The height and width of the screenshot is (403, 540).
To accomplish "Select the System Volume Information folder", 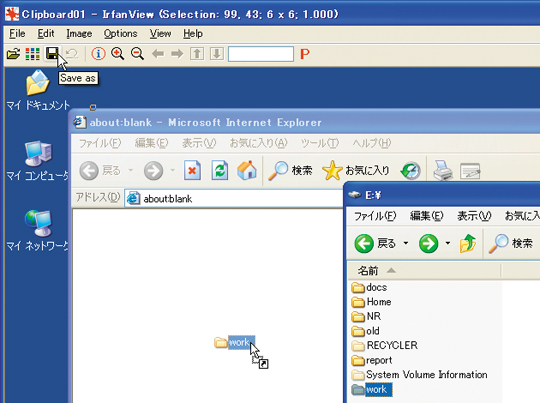I will tap(419, 374).
